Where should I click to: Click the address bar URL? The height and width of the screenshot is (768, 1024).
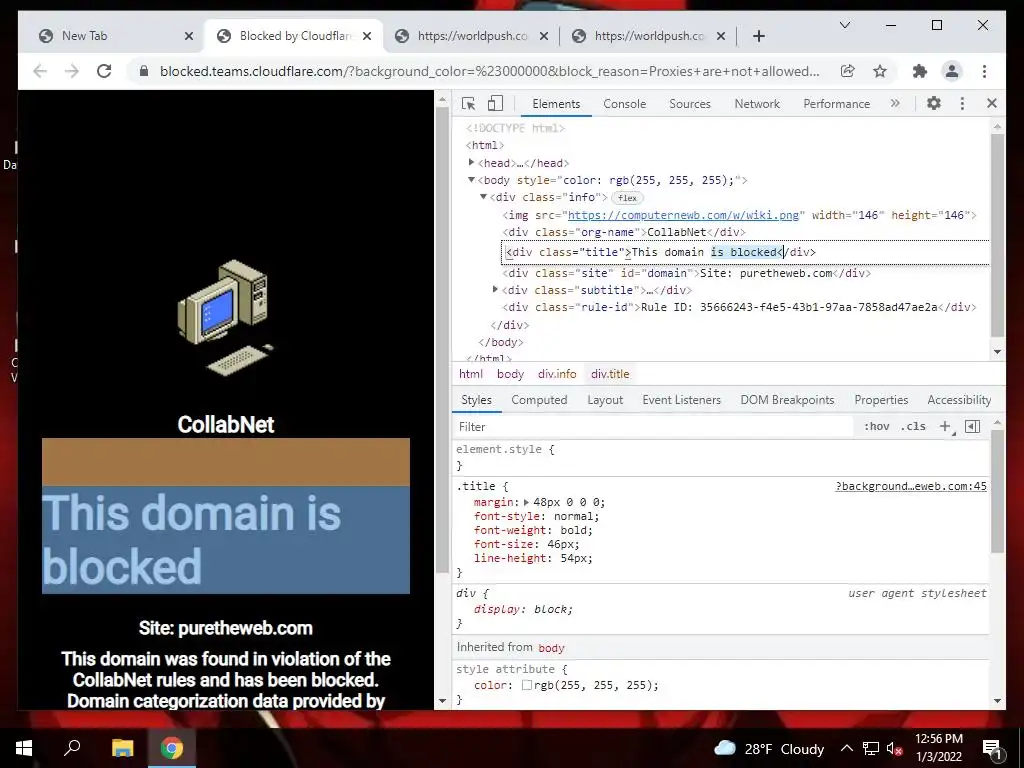point(489,71)
